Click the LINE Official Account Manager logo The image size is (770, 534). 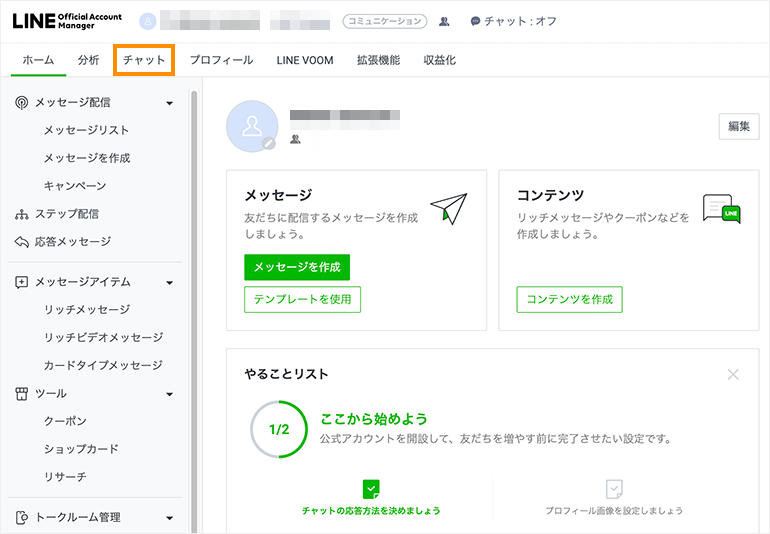pyautogui.click(x=70, y=21)
